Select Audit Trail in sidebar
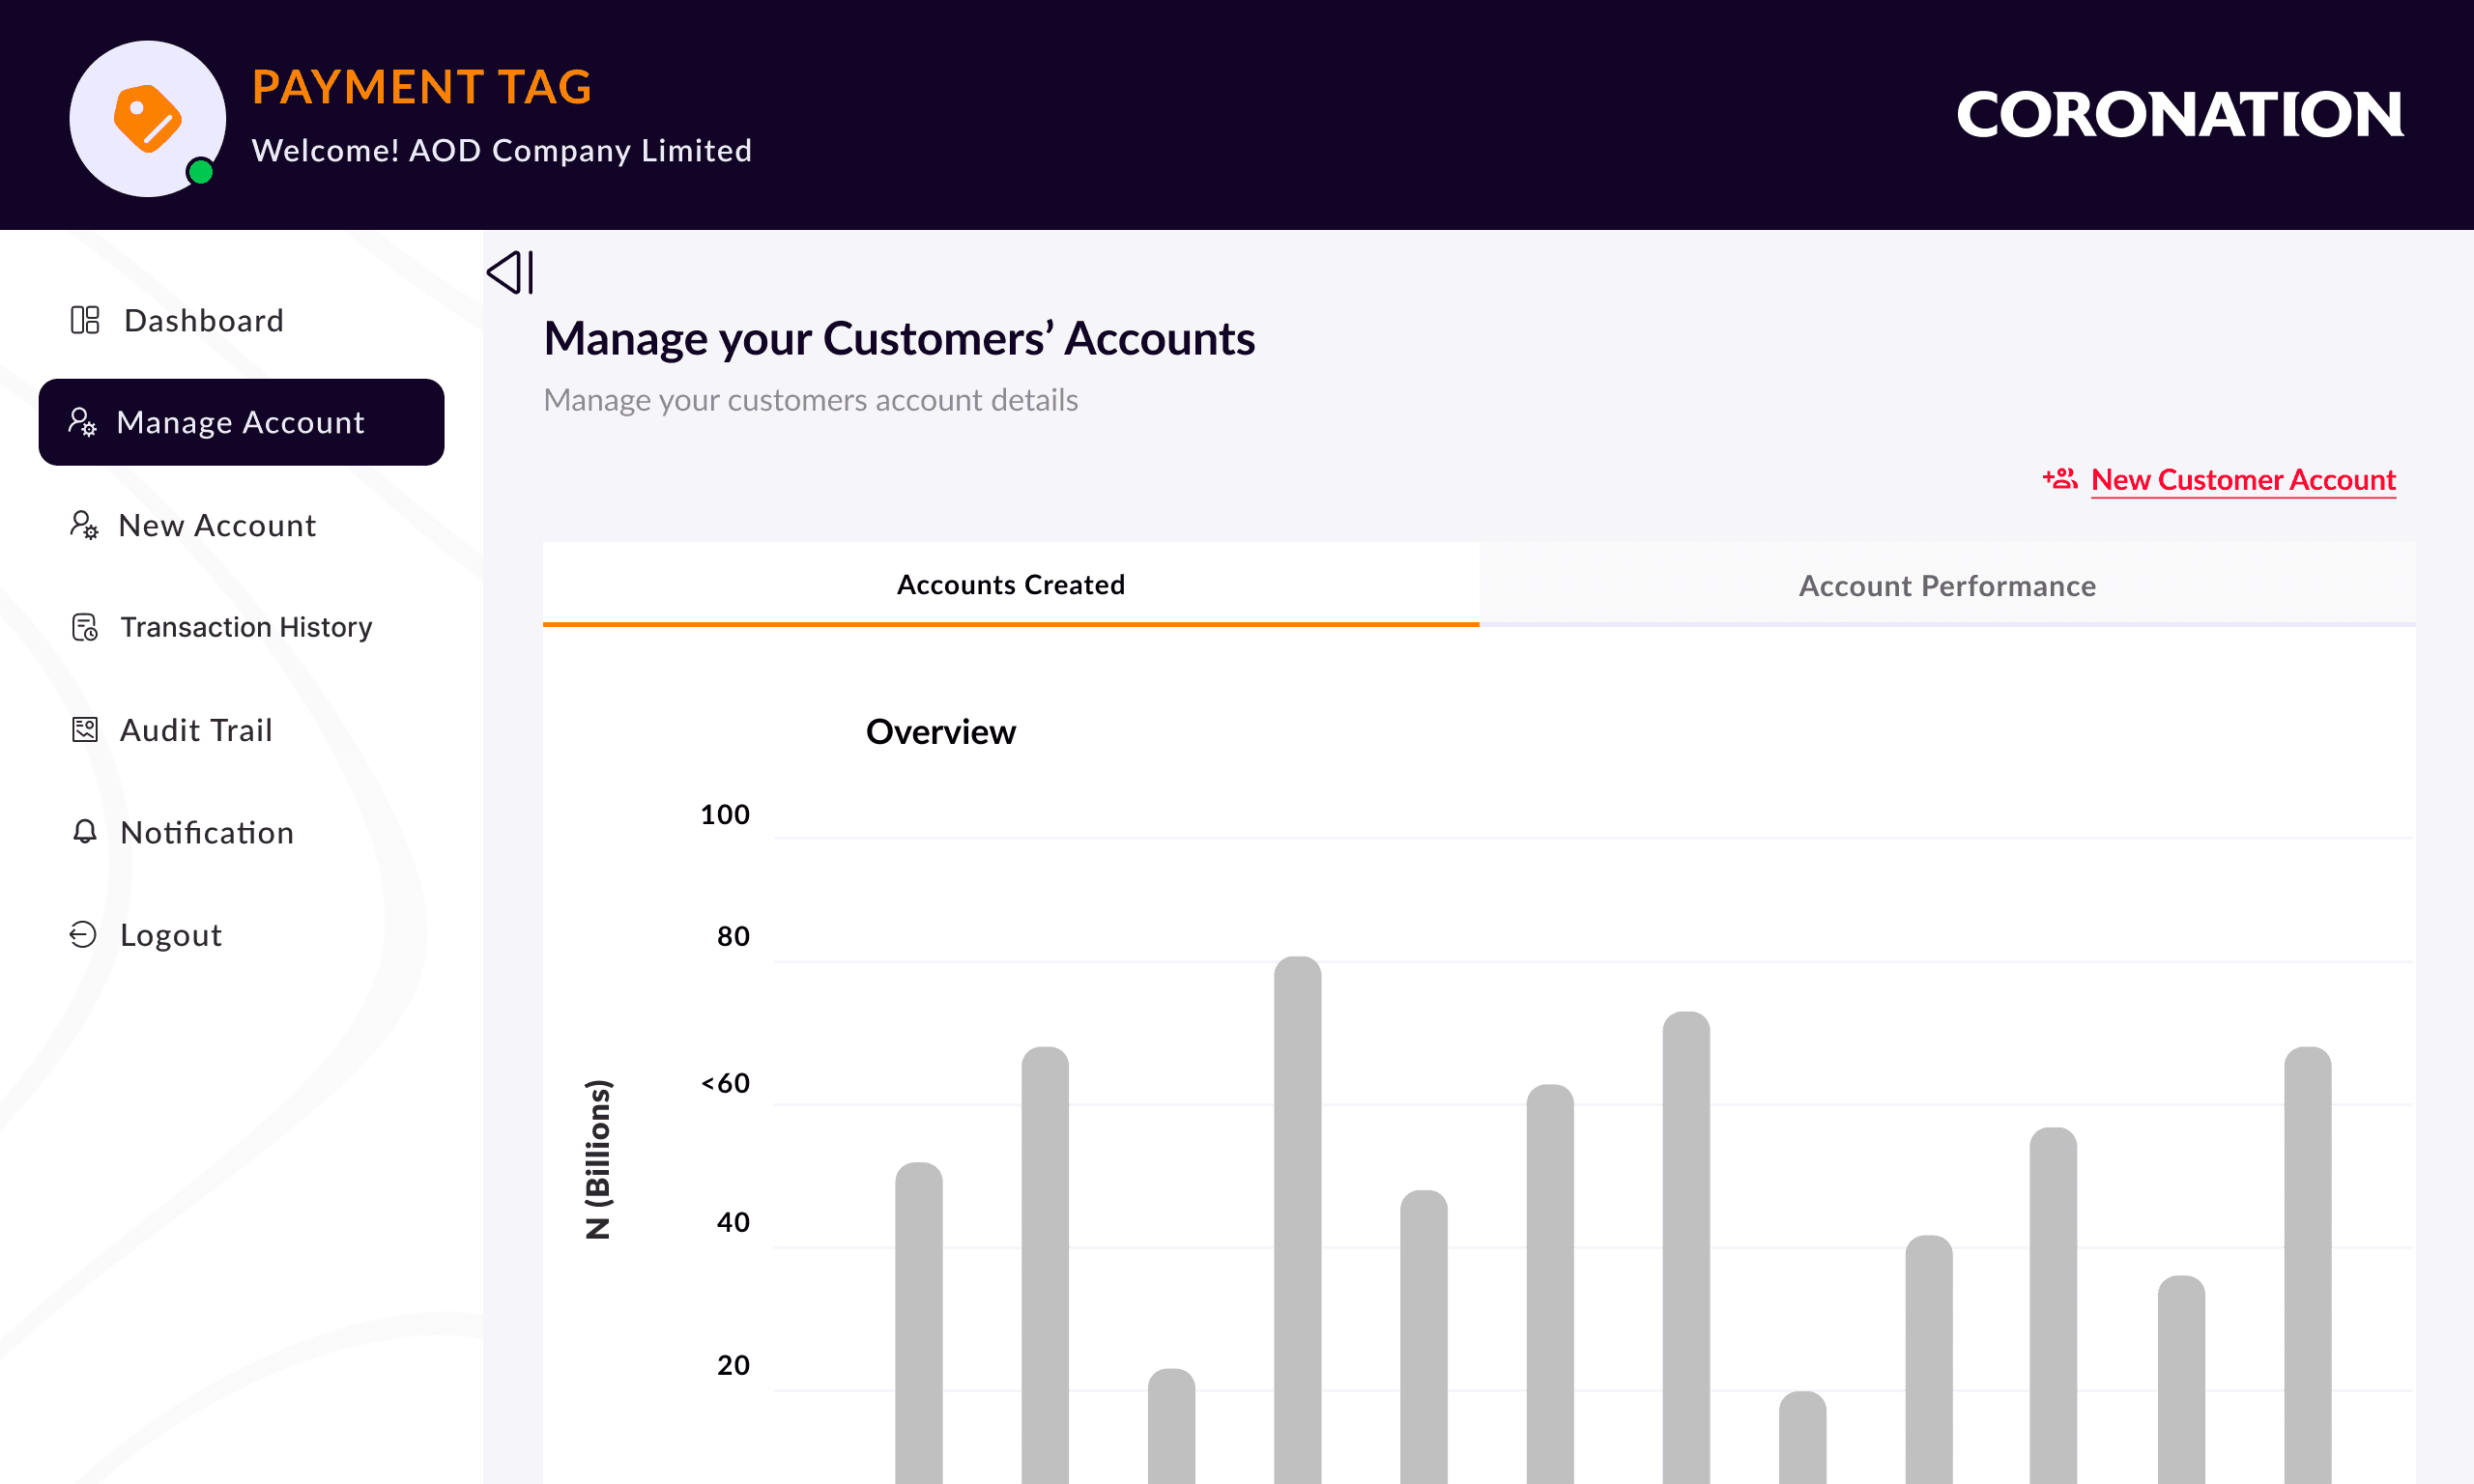This screenshot has width=2474, height=1484. (x=196, y=730)
